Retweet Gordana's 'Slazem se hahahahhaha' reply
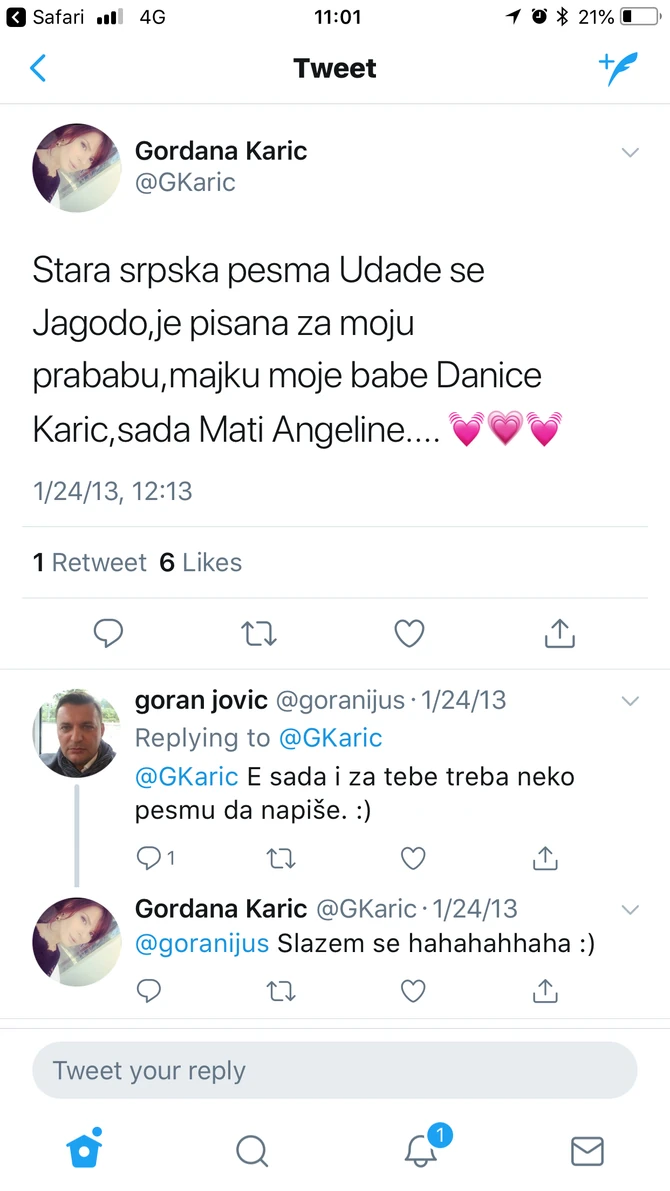 click(x=281, y=991)
